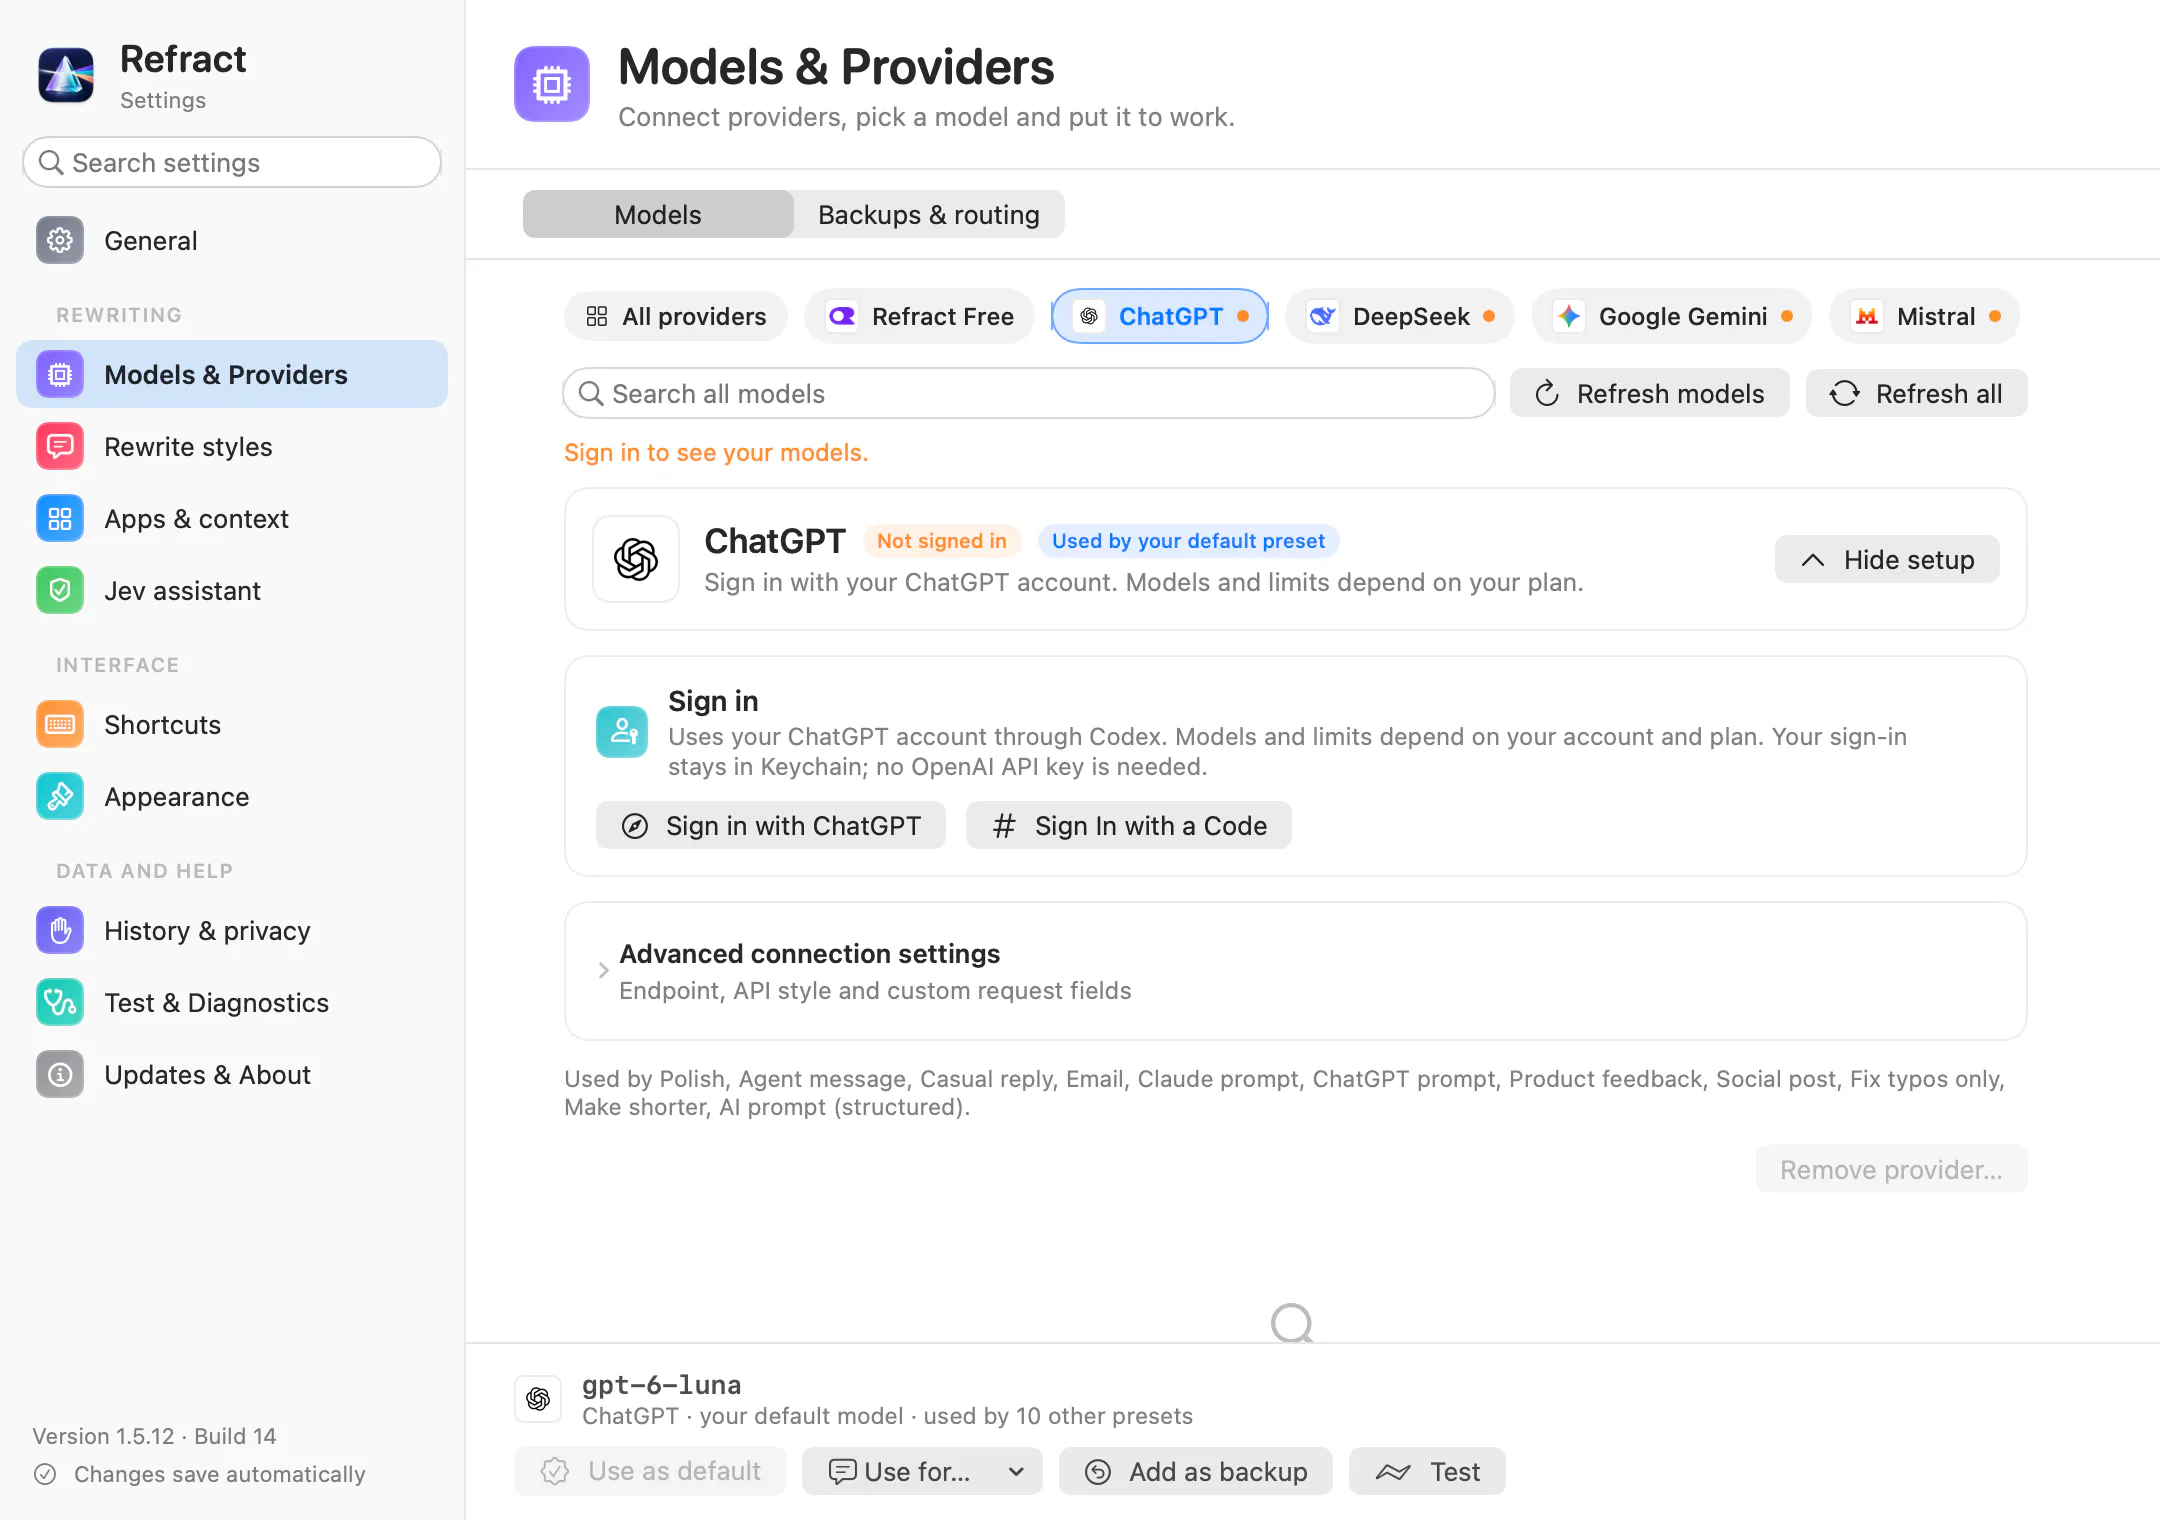Go to Rewrite styles section
The height and width of the screenshot is (1520, 2160).
click(232, 447)
